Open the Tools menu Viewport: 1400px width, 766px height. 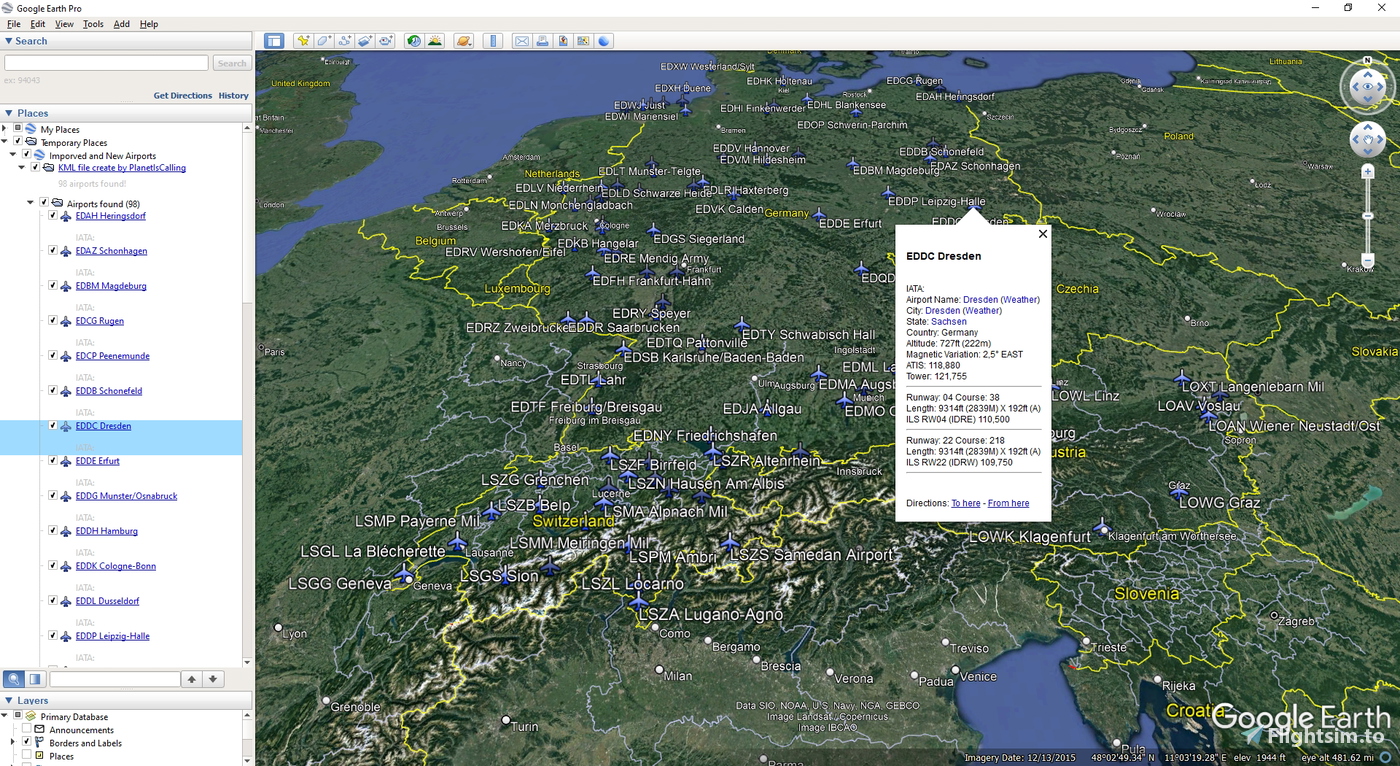click(93, 24)
